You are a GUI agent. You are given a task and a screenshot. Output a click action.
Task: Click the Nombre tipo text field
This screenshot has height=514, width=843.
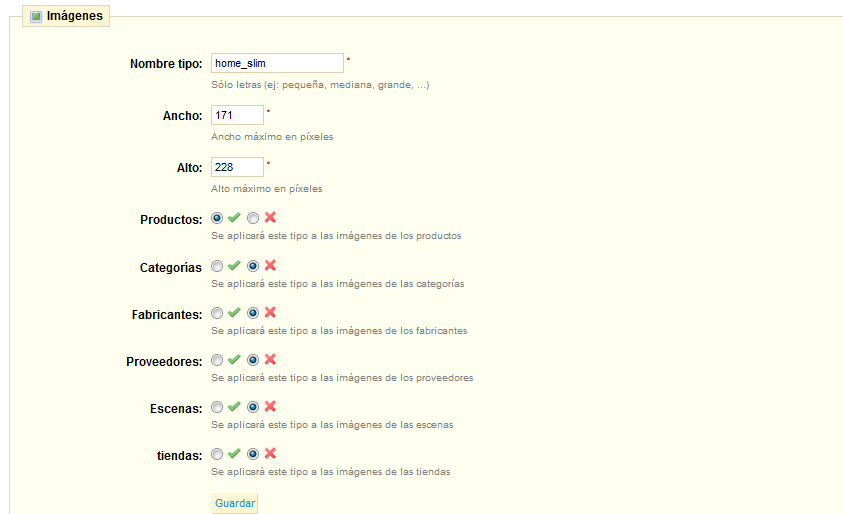tap(277, 63)
